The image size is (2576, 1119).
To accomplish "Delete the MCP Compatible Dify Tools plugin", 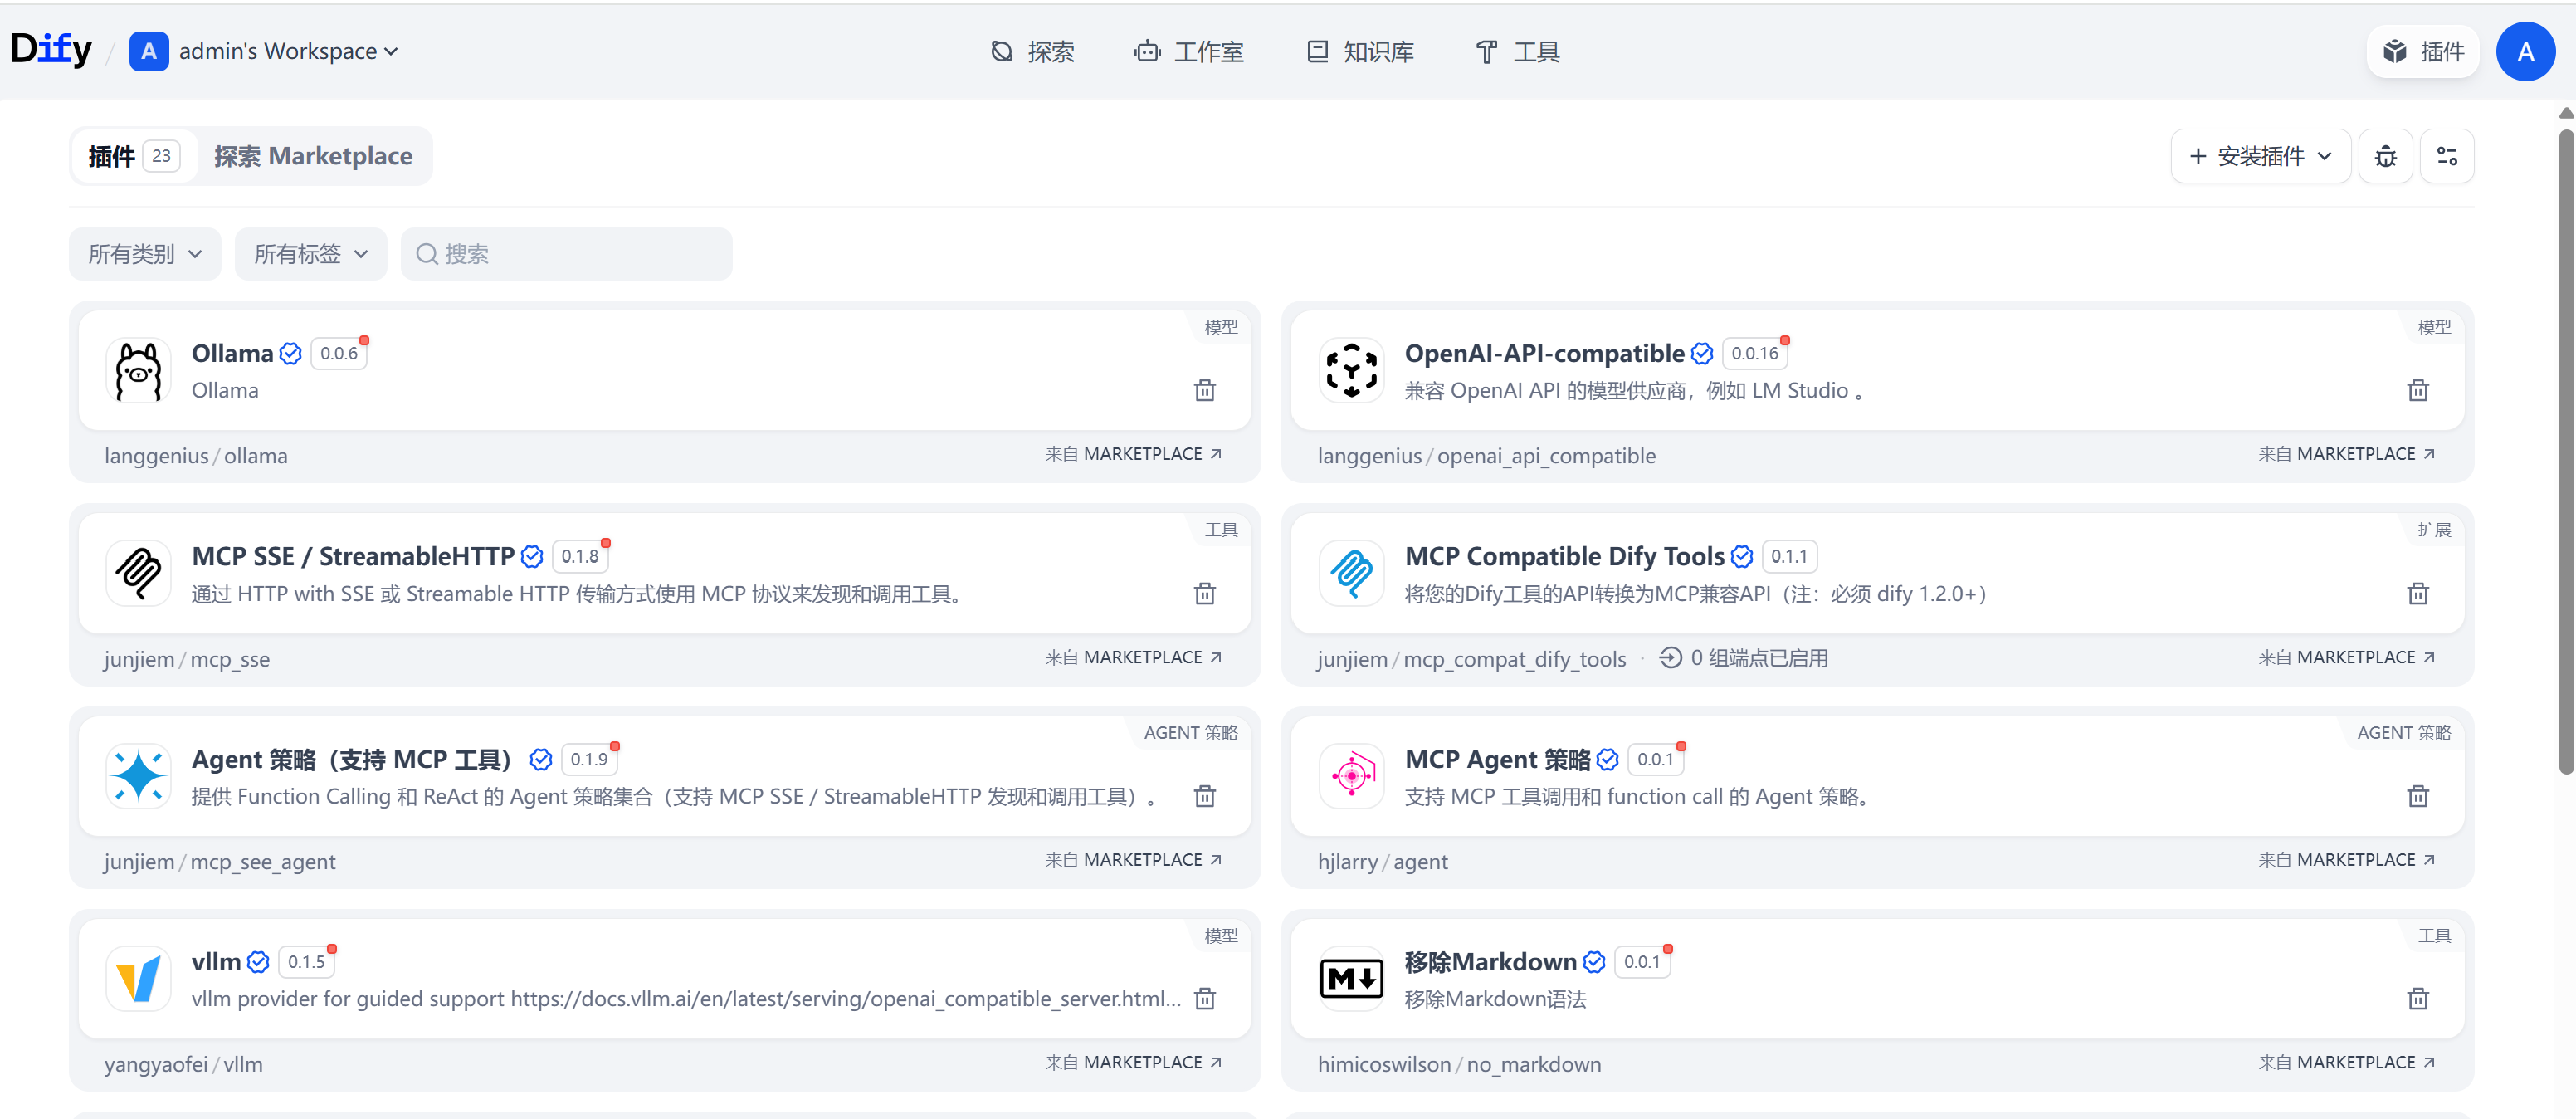I will click(x=2418, y=594).
